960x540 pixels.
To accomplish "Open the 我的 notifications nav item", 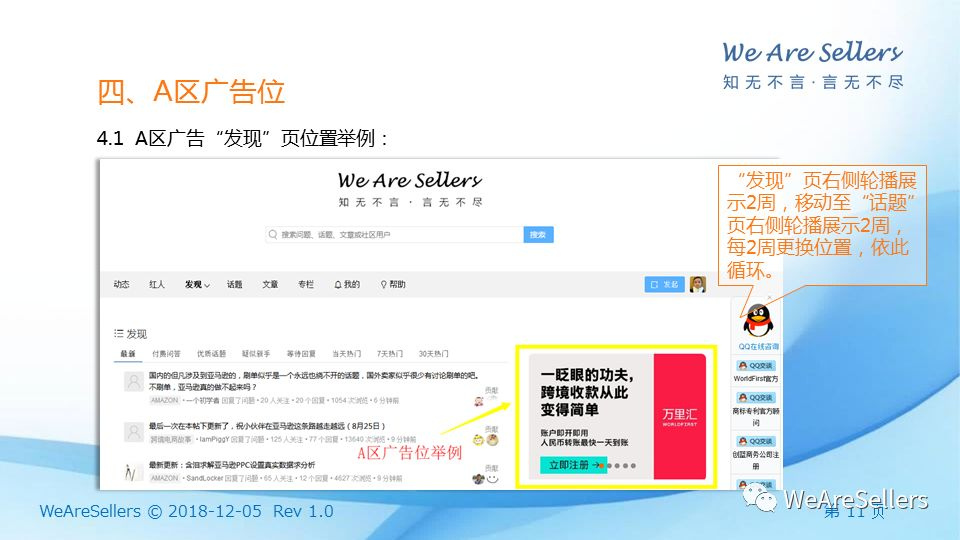I will point(347,285).
